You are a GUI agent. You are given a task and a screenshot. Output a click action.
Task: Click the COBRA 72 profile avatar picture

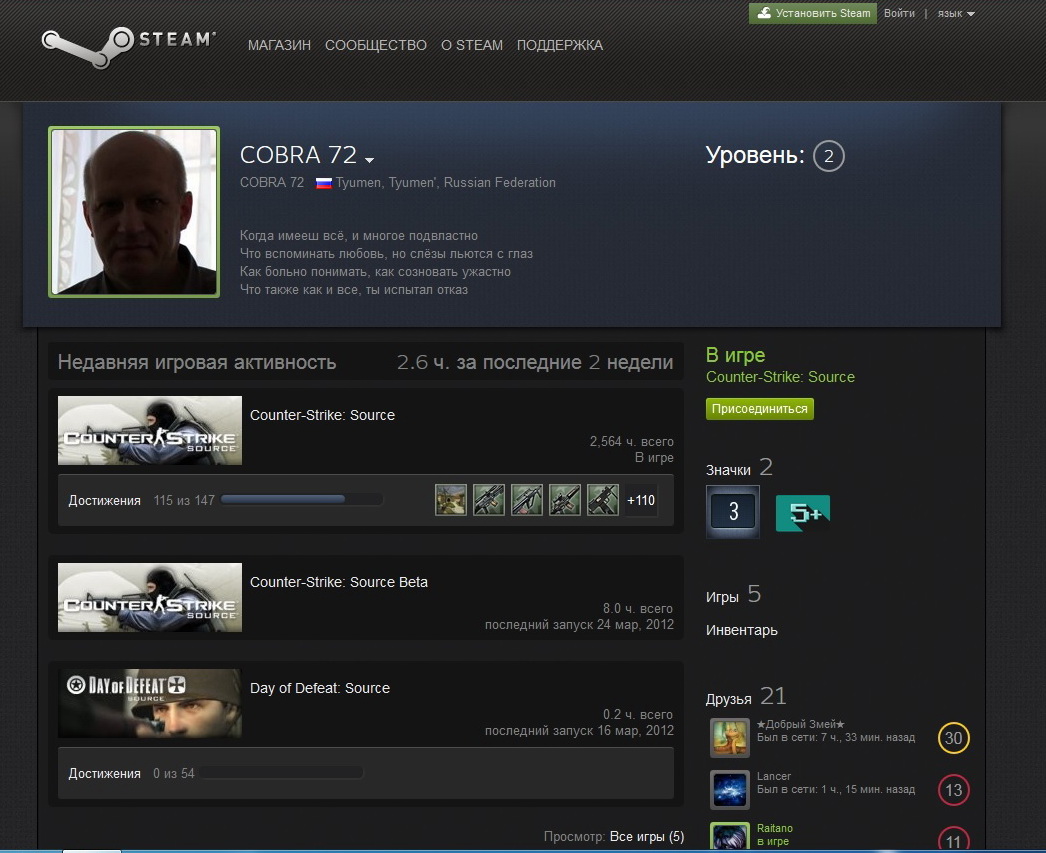134,212
